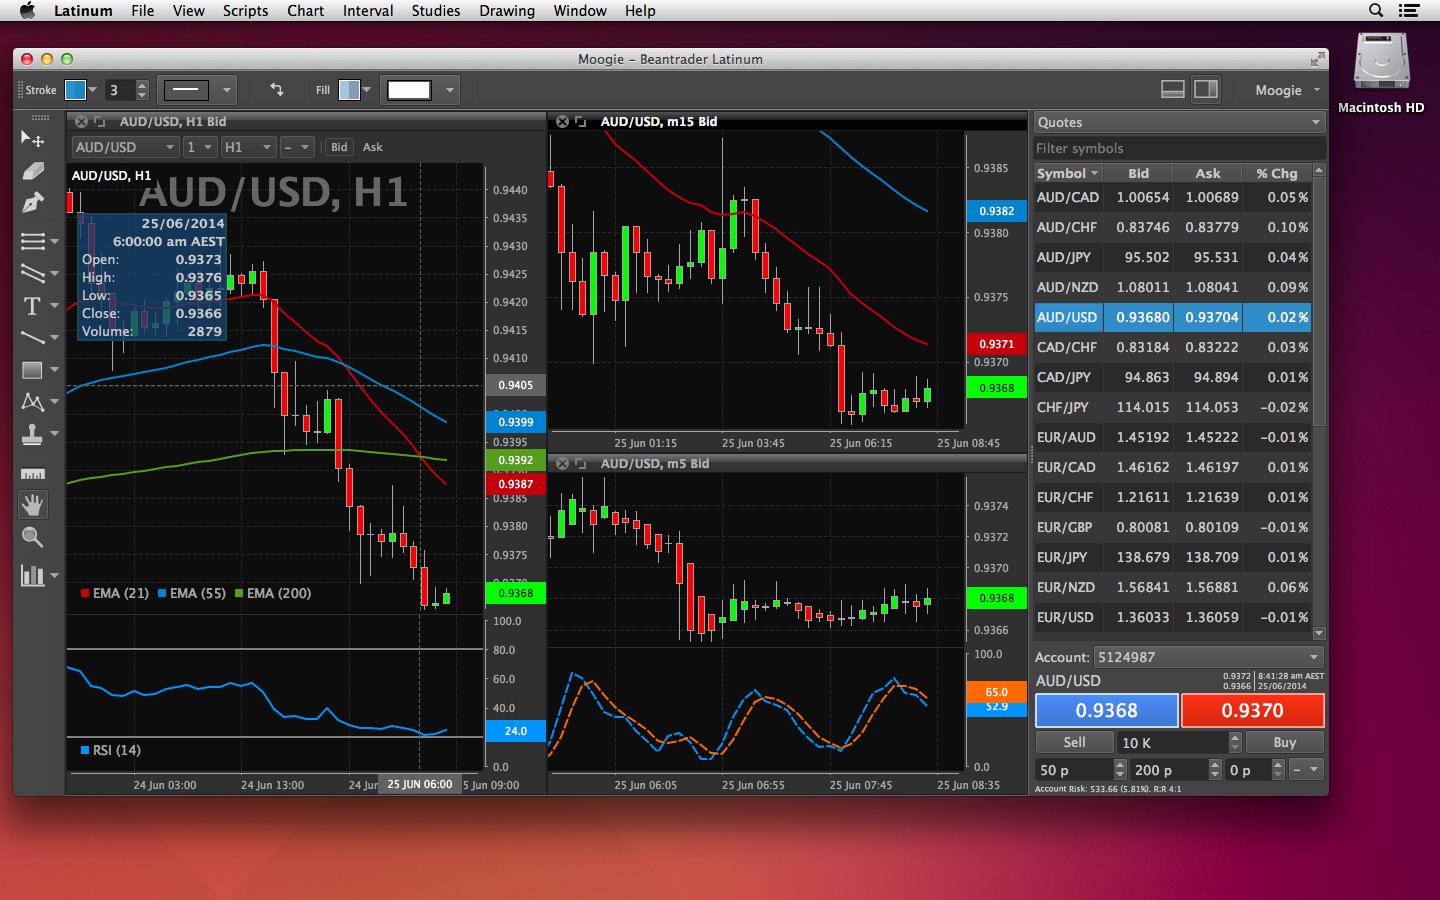The image size is (1440, 900).
Task: Select the horizontal lines tool
Action: point(32,241)
